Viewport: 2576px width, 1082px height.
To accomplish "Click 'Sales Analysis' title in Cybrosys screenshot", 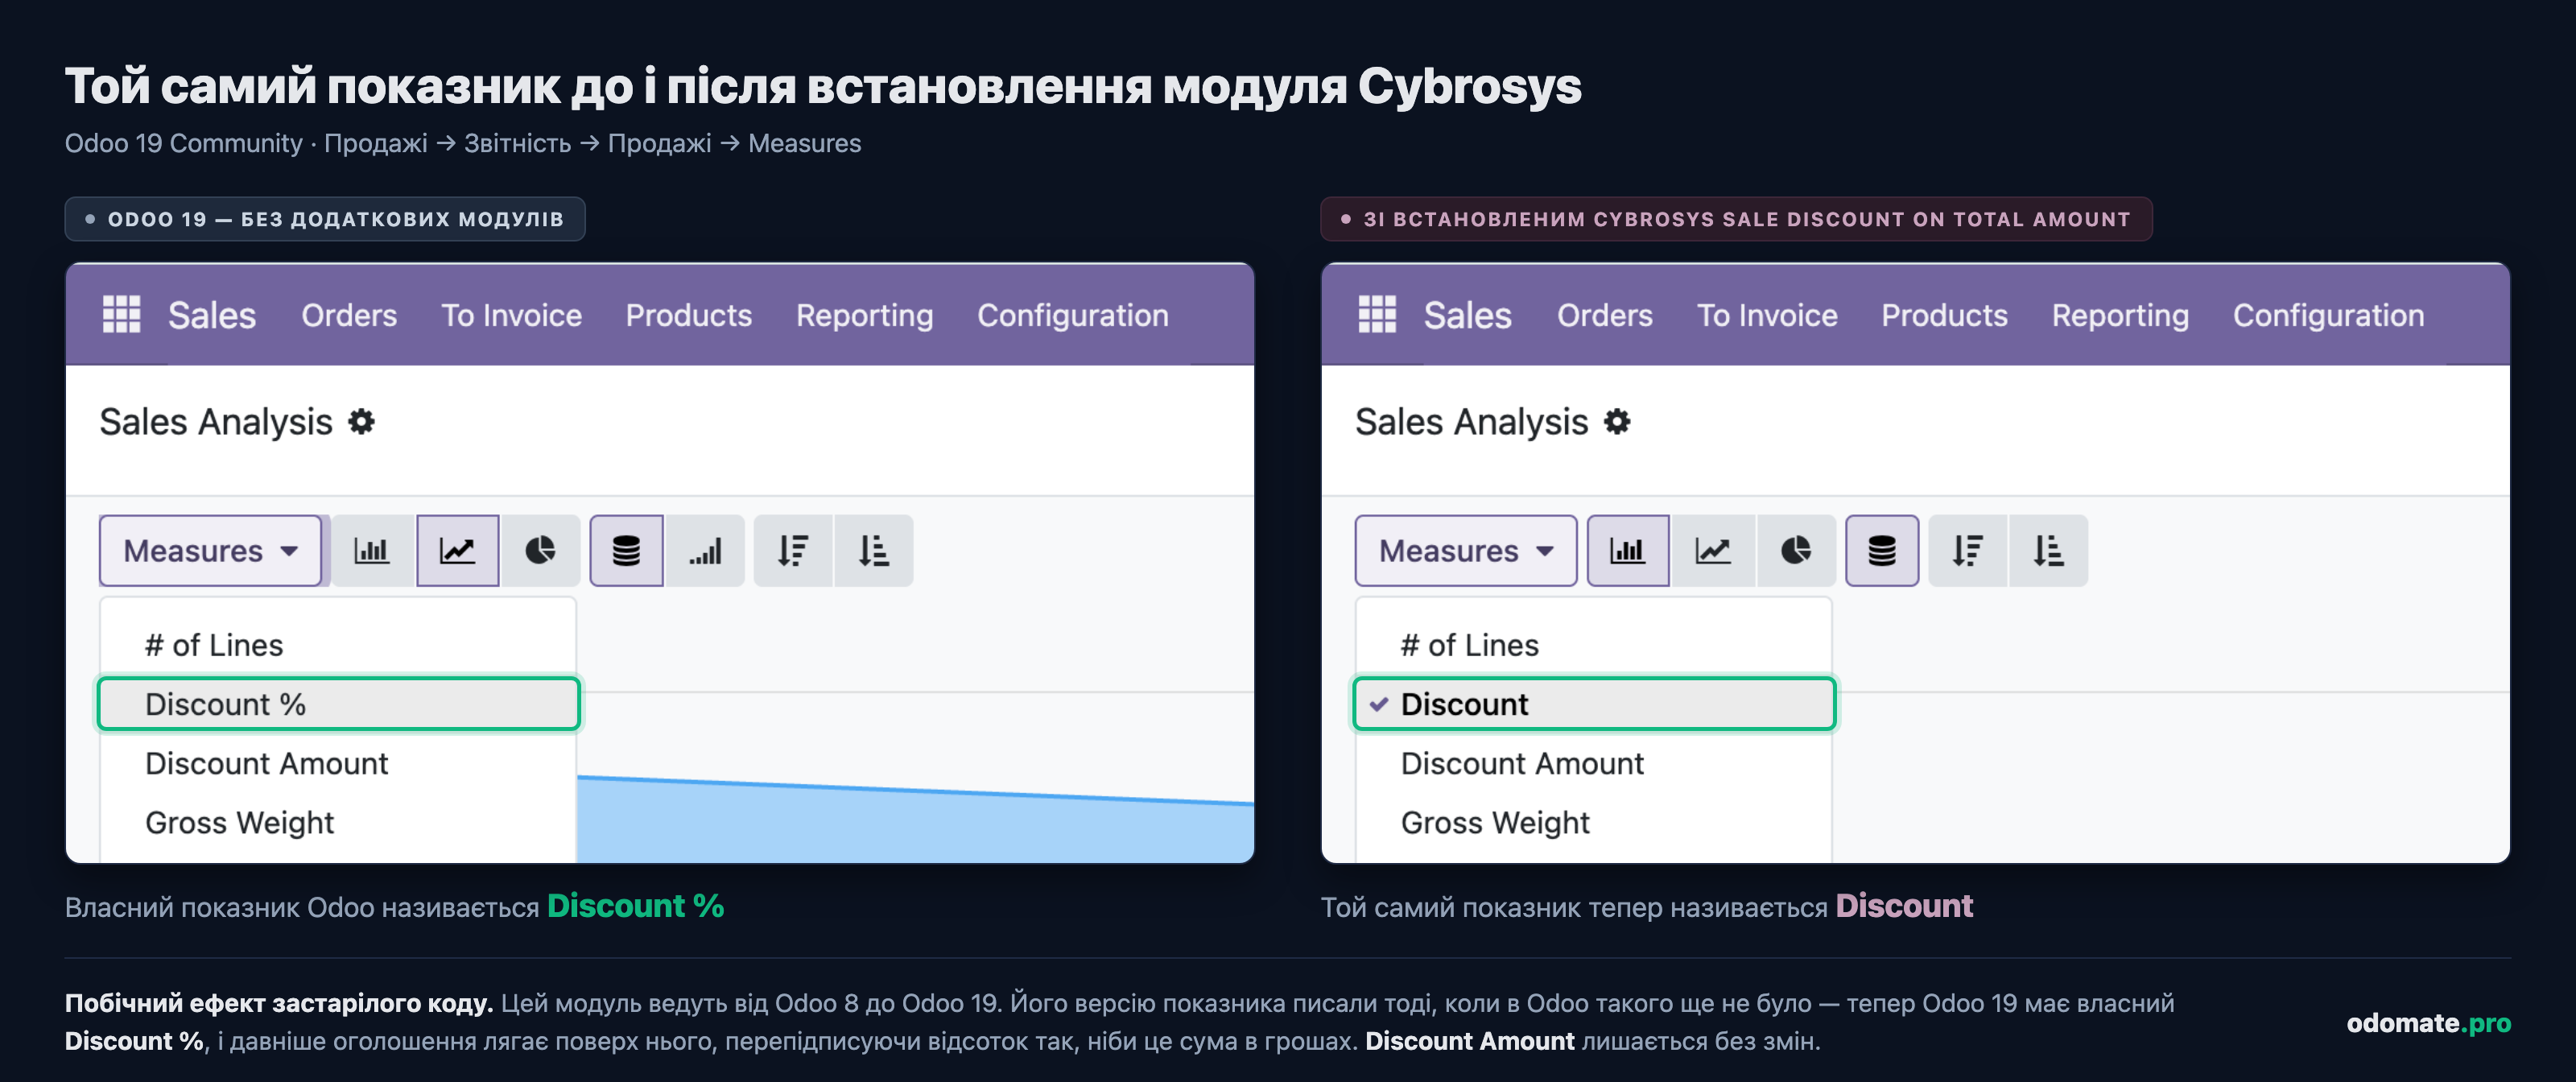I will [x=1472, y=422].
